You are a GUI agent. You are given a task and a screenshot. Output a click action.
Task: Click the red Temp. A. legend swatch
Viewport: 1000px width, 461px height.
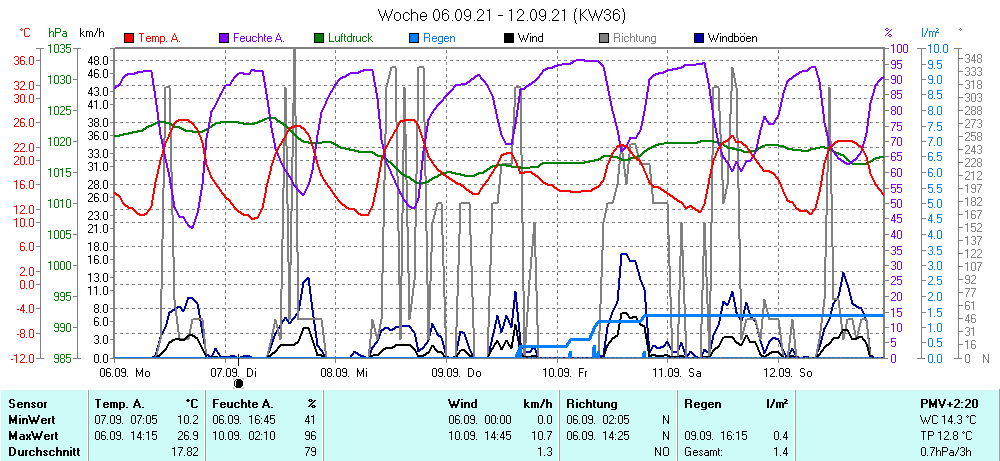129,38
